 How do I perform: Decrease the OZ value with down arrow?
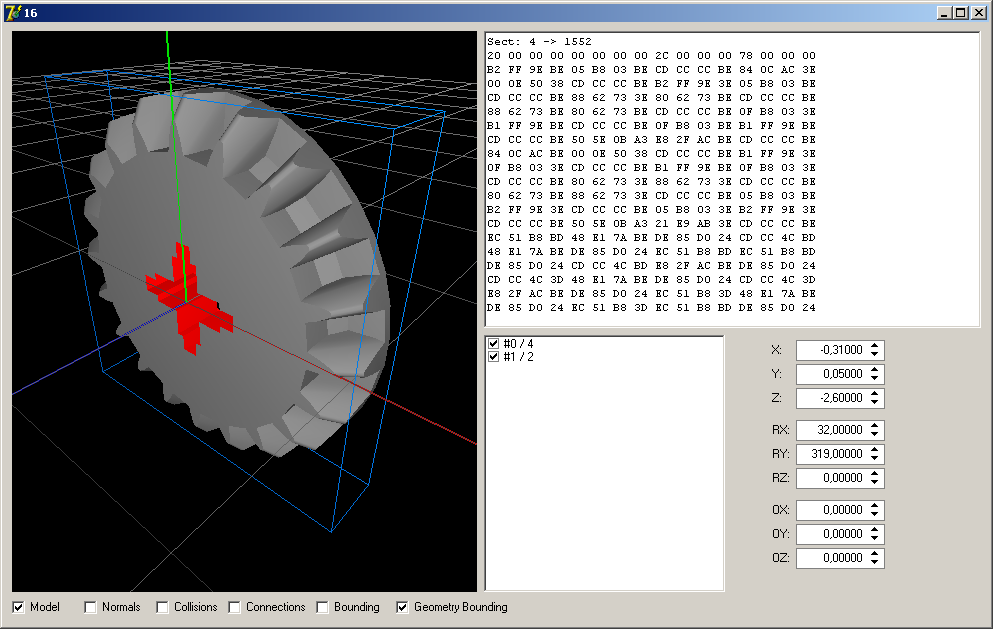pyautogui.click(x=875, y=563)
